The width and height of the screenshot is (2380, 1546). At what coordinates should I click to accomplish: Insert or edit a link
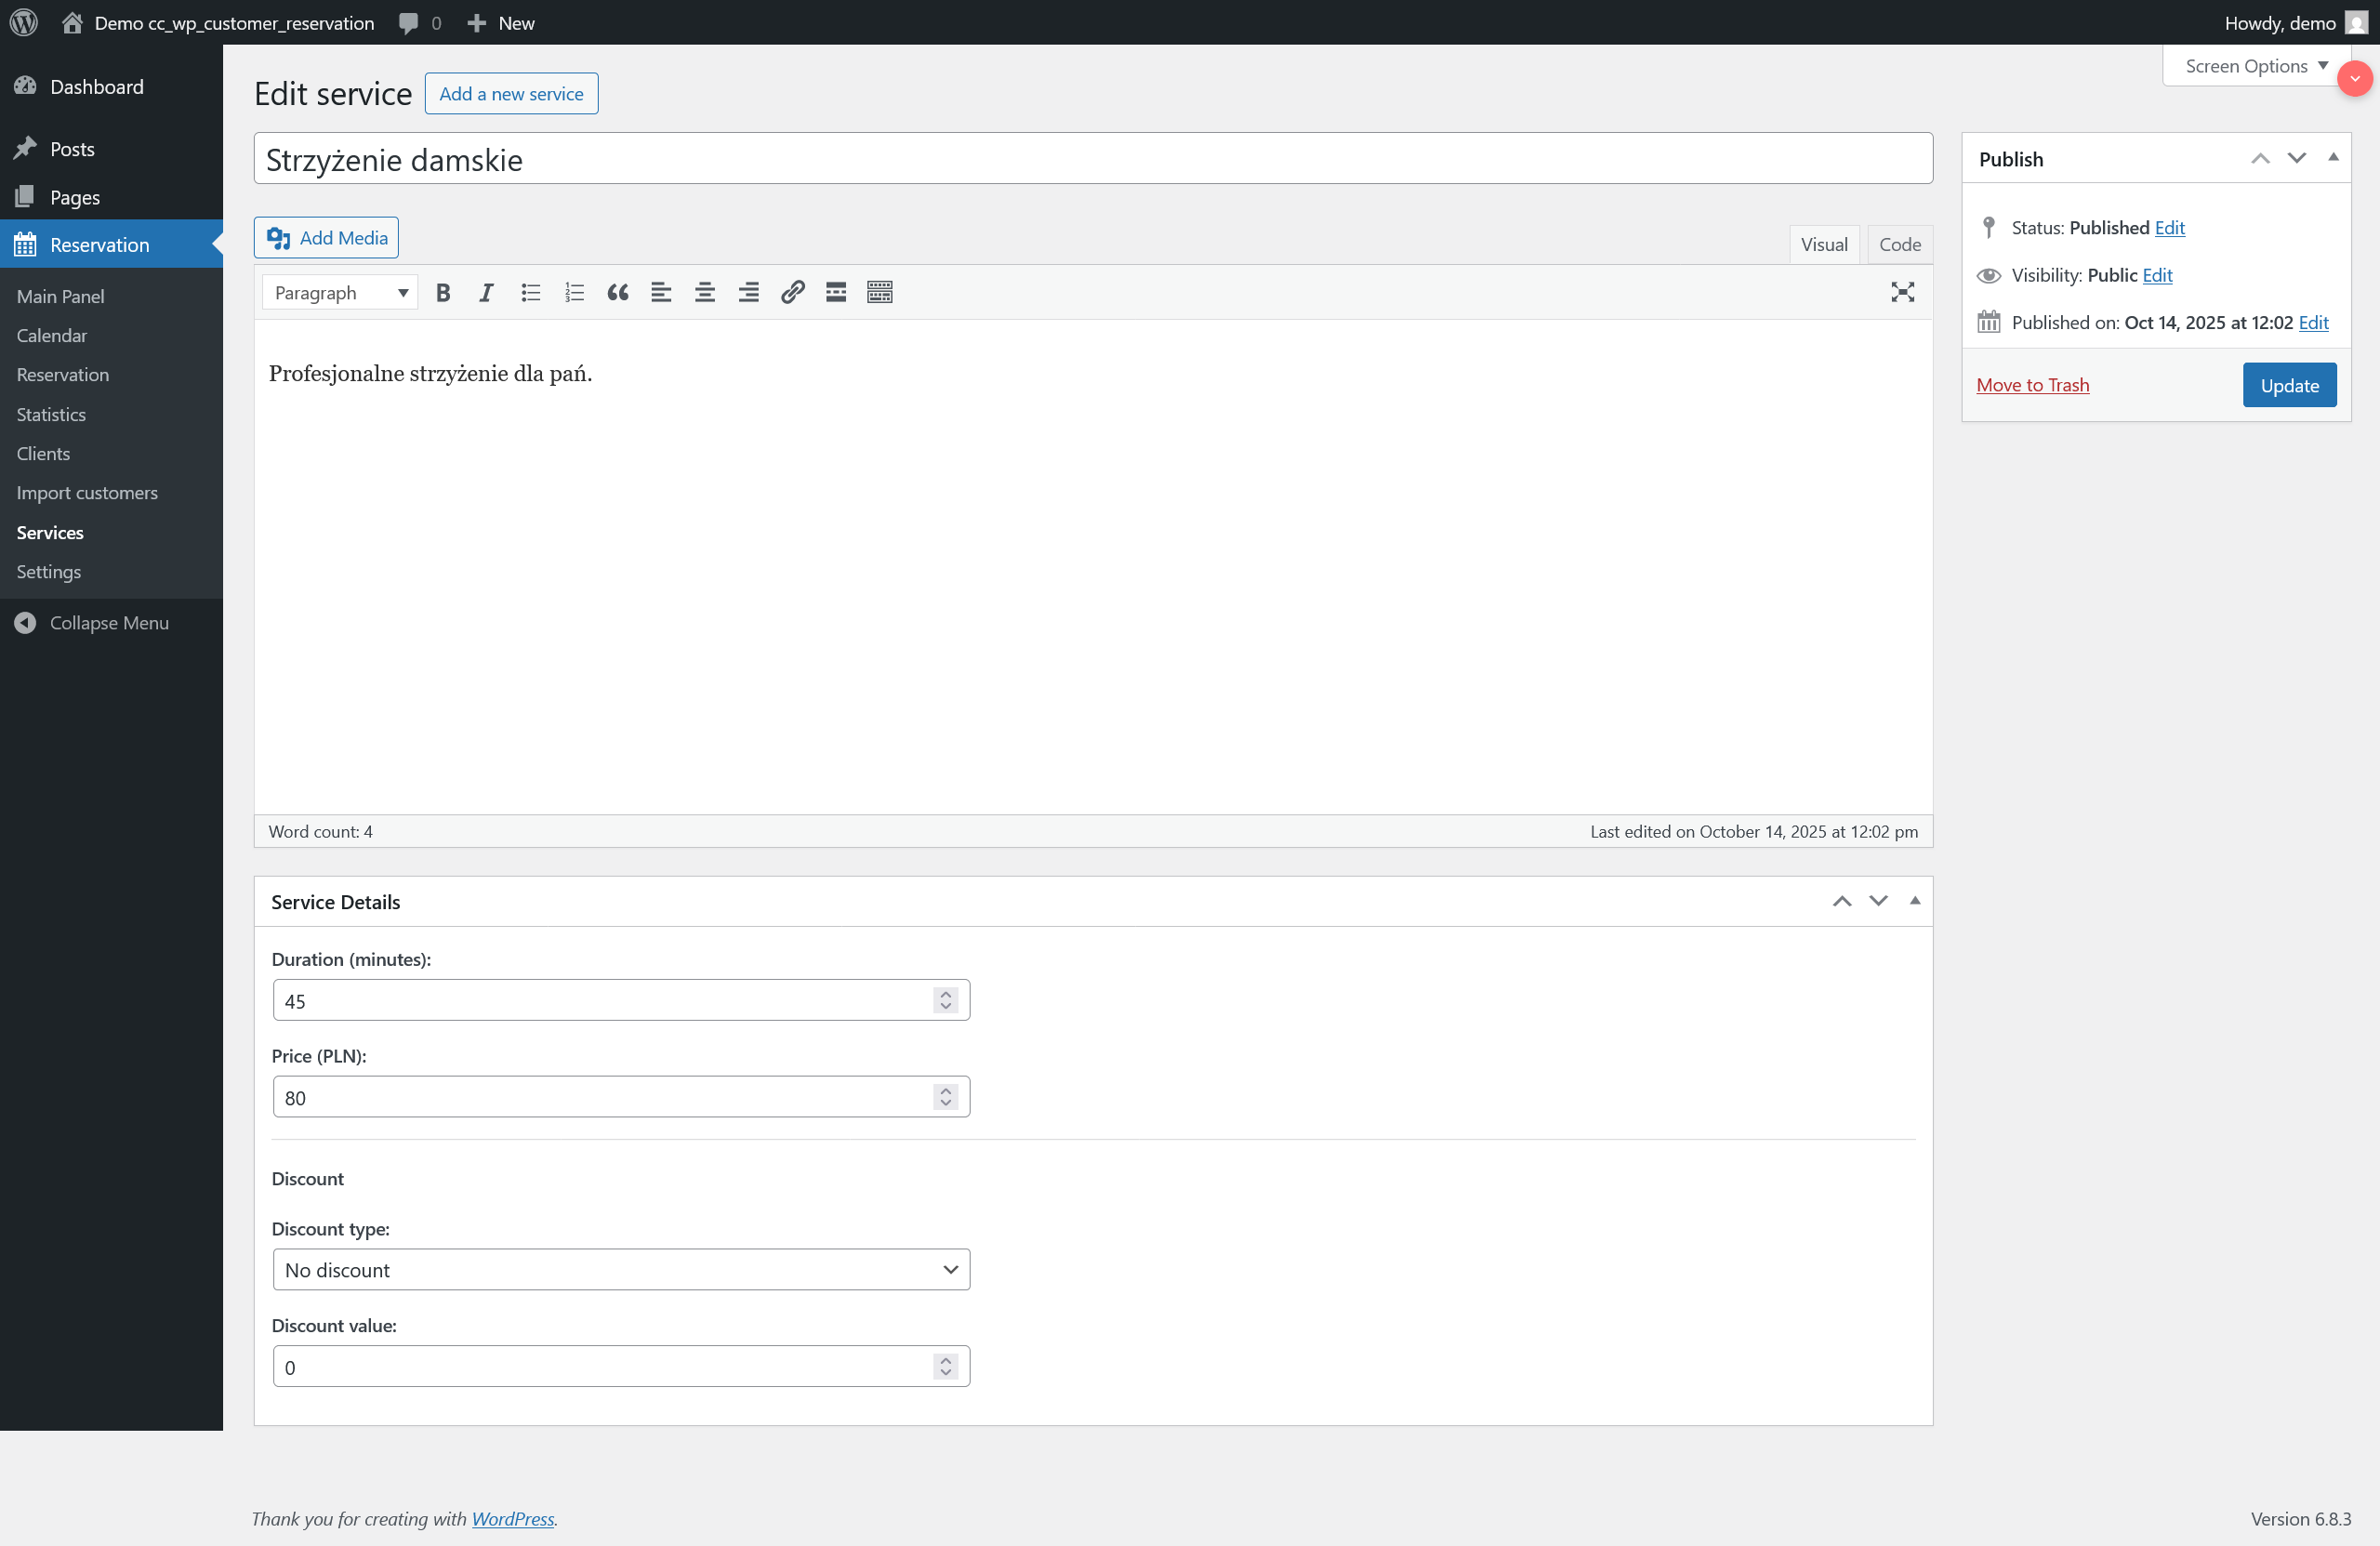(x=792, y=292)
